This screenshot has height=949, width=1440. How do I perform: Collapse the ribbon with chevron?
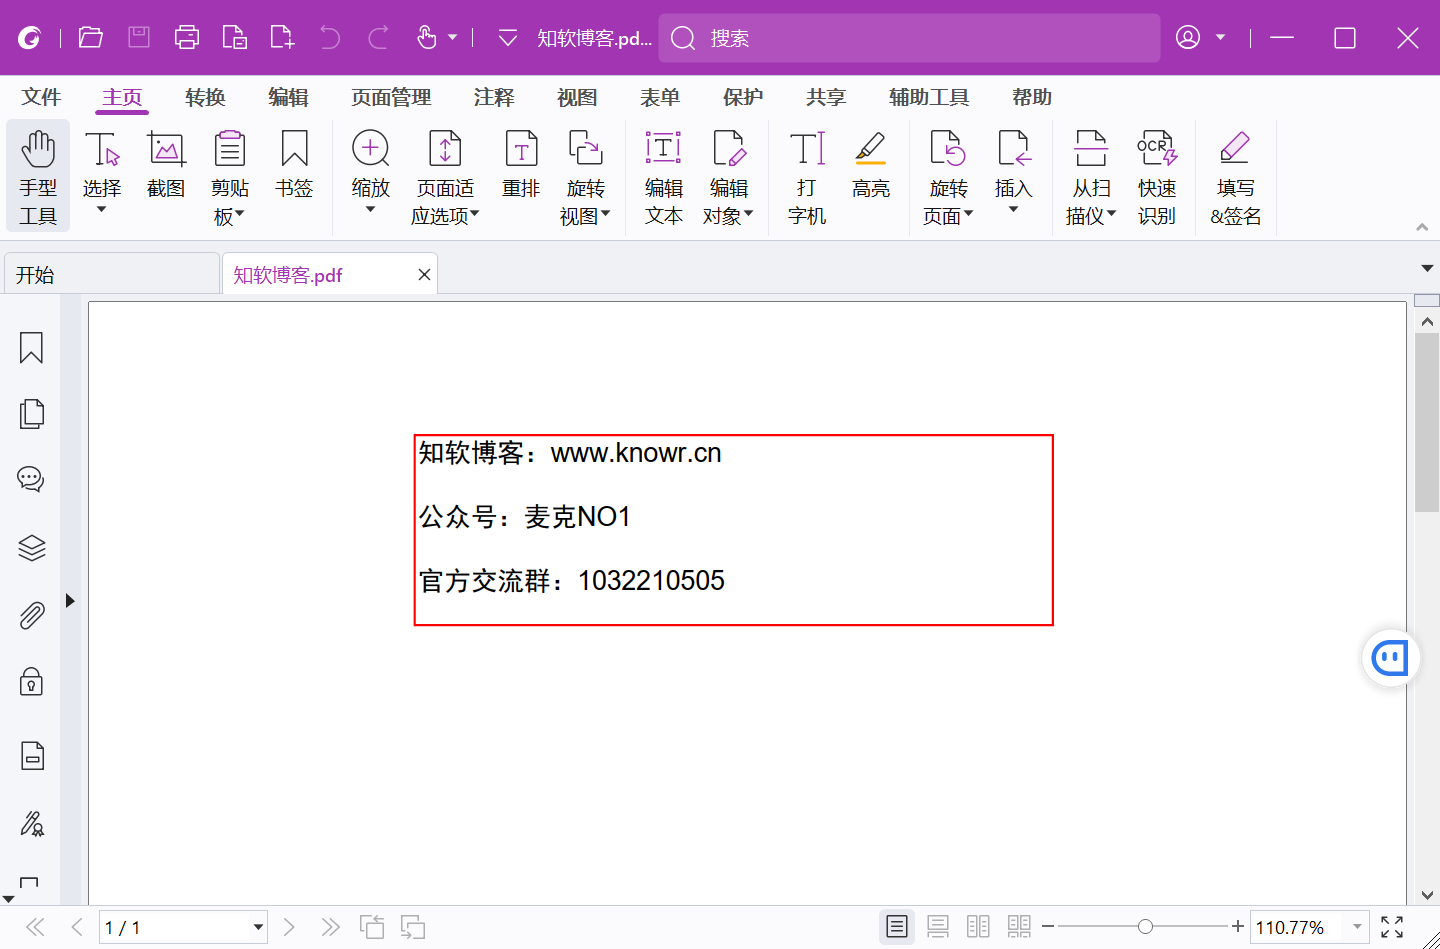1422,227
